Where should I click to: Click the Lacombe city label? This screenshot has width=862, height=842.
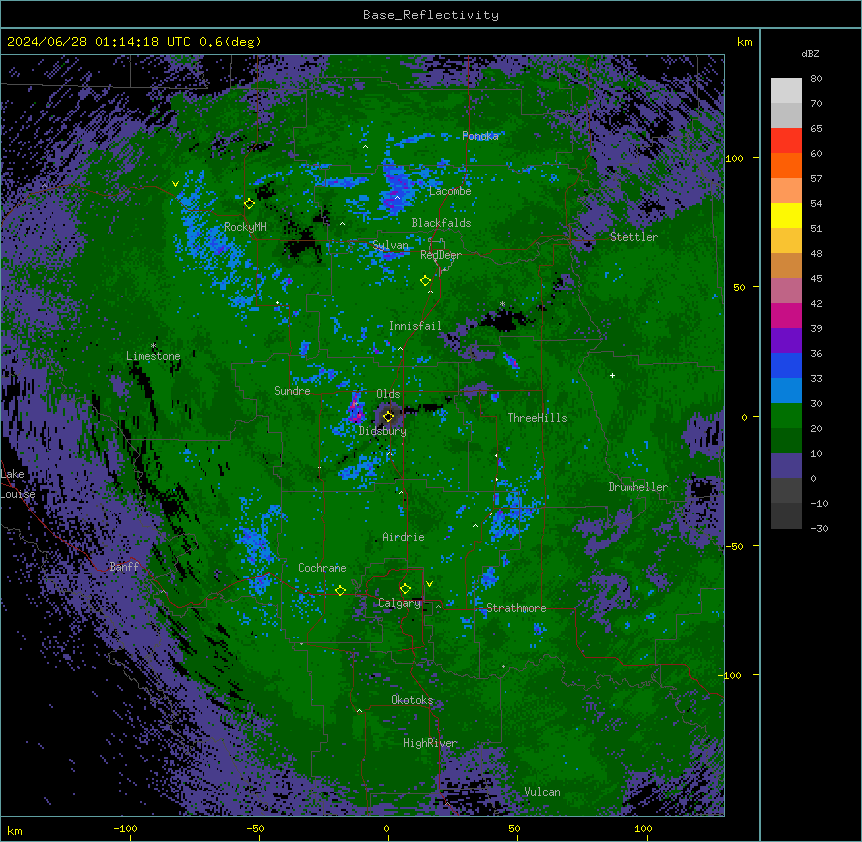coord(450,191)
